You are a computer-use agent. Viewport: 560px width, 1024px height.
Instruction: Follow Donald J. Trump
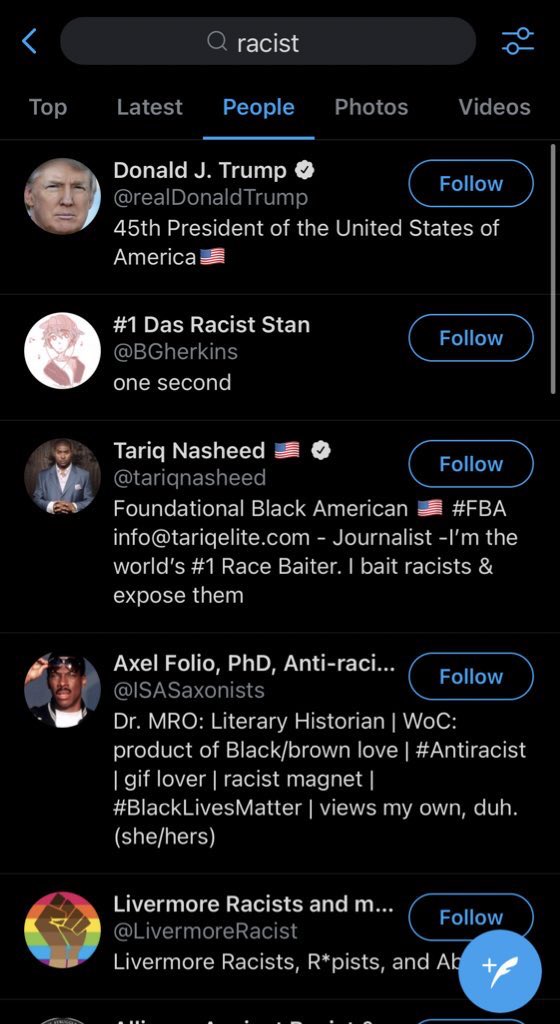click(x=471, y=184)
